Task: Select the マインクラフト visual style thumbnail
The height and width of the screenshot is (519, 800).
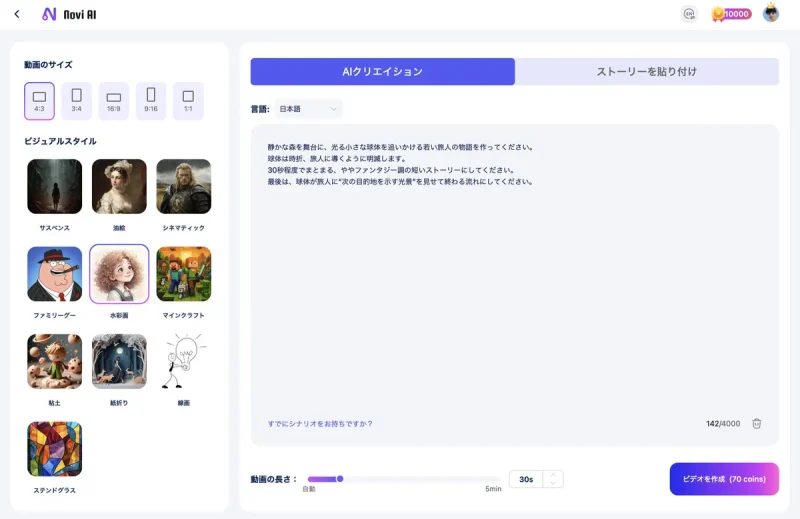Action: [184, 275]
